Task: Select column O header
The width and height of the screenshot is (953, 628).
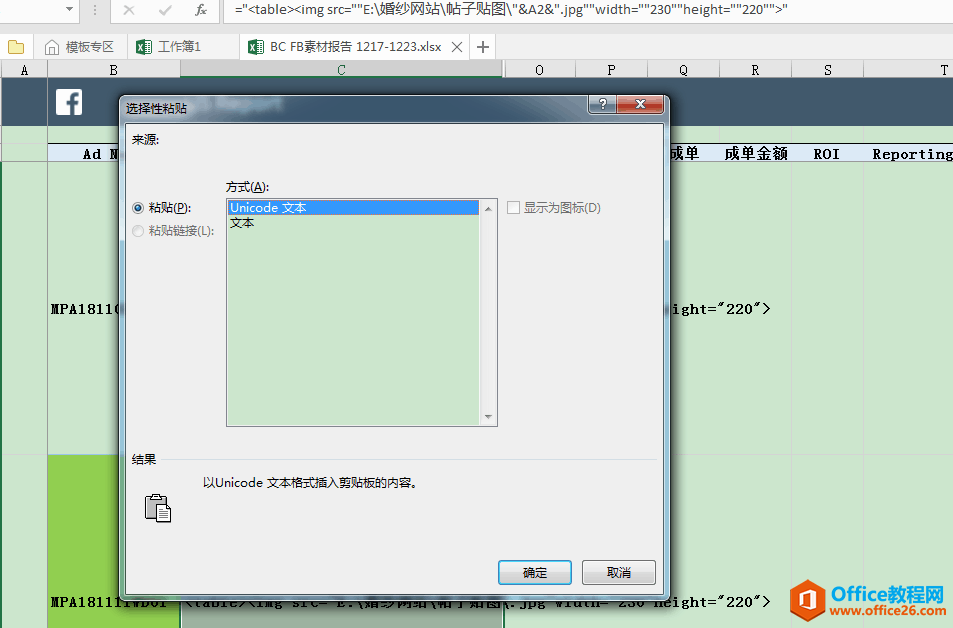Action: (x=540, y=70)
